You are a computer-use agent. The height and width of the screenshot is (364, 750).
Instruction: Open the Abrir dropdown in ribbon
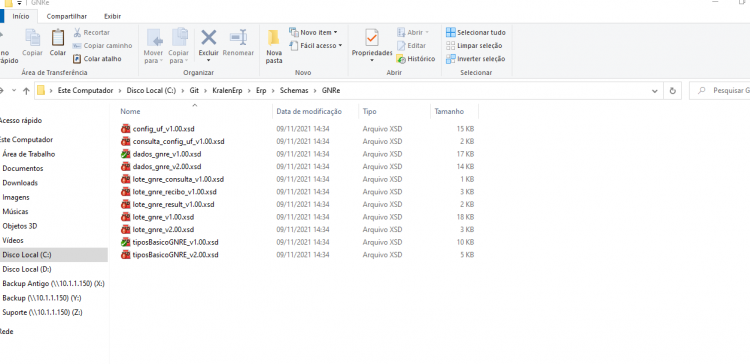coord(413,33)
